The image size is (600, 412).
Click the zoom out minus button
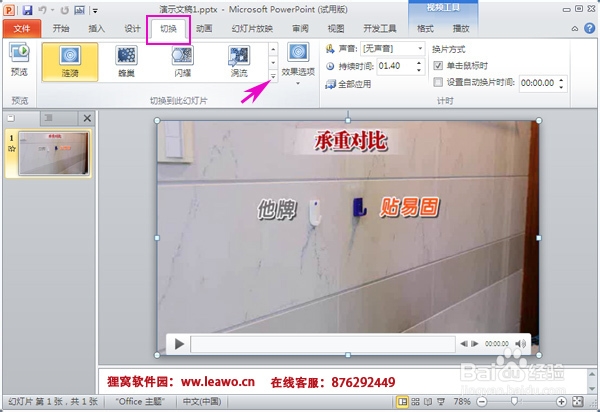click(482, 402)
